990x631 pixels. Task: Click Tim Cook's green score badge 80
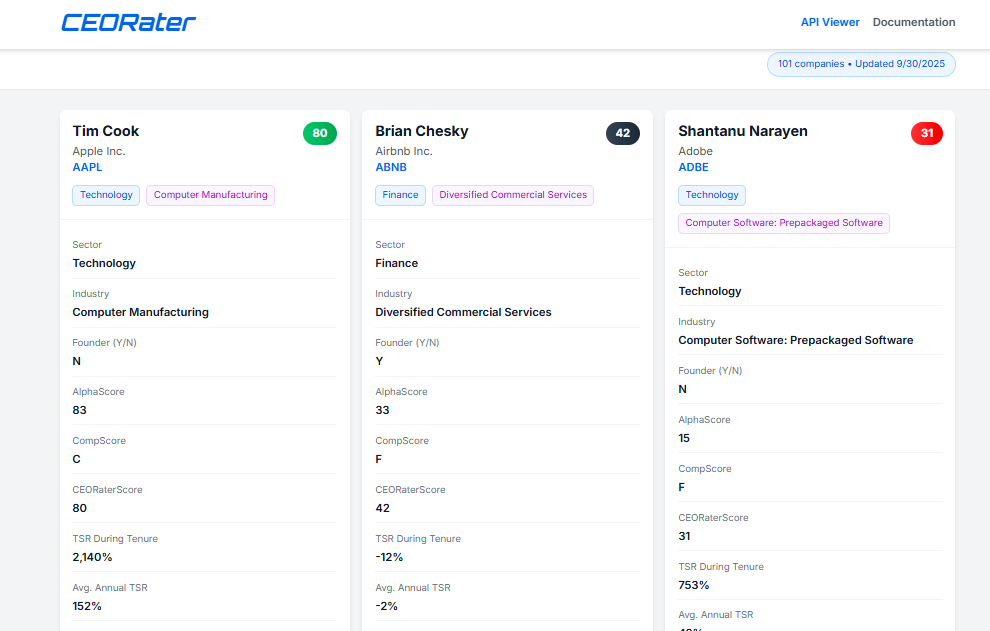pyautogui.click(x=319, y=133)
